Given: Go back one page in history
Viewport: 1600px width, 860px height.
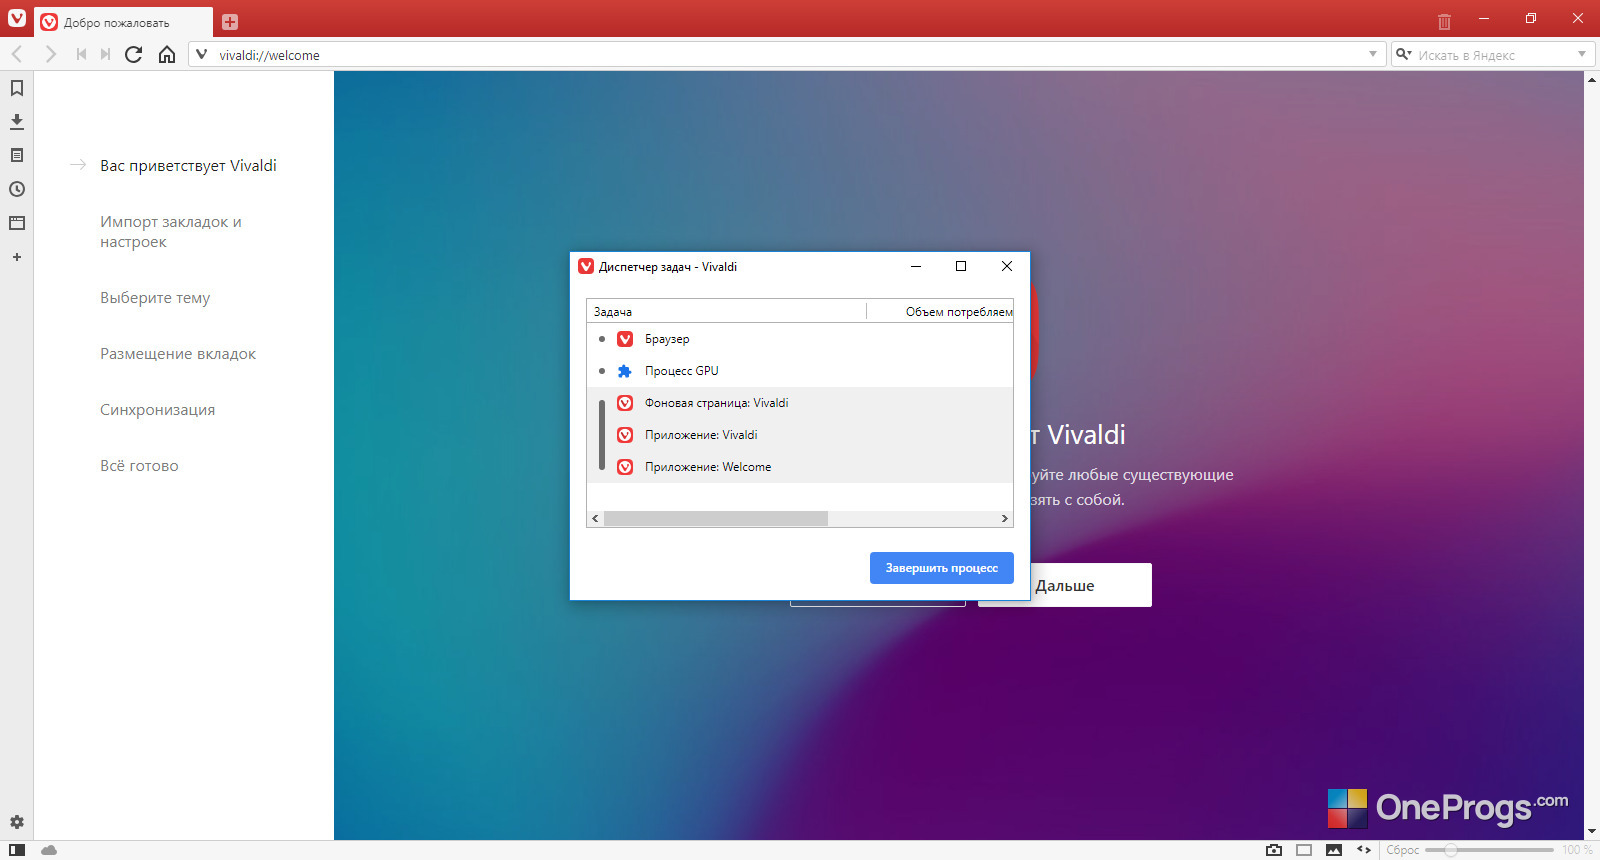Looking at the screenshot, I should (17, 54).
